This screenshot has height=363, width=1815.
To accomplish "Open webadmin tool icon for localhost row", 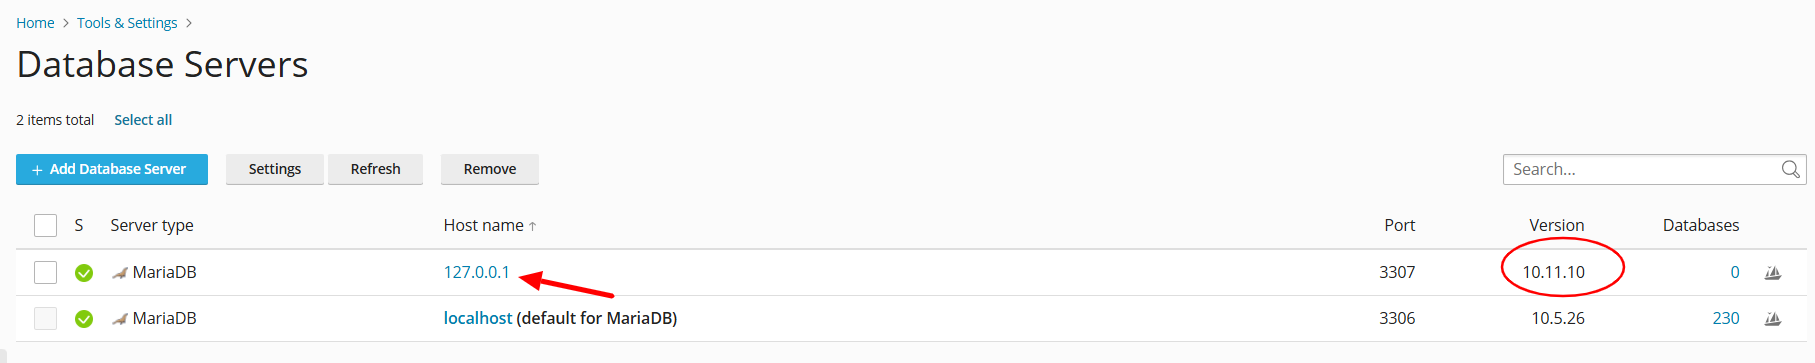I will (x=1773, y=319).
